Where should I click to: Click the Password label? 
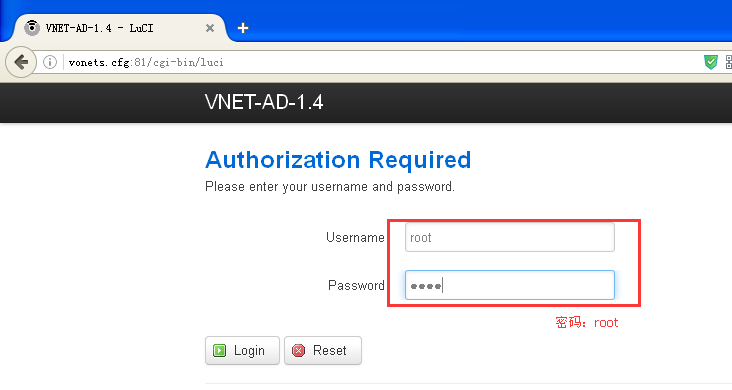356,285
